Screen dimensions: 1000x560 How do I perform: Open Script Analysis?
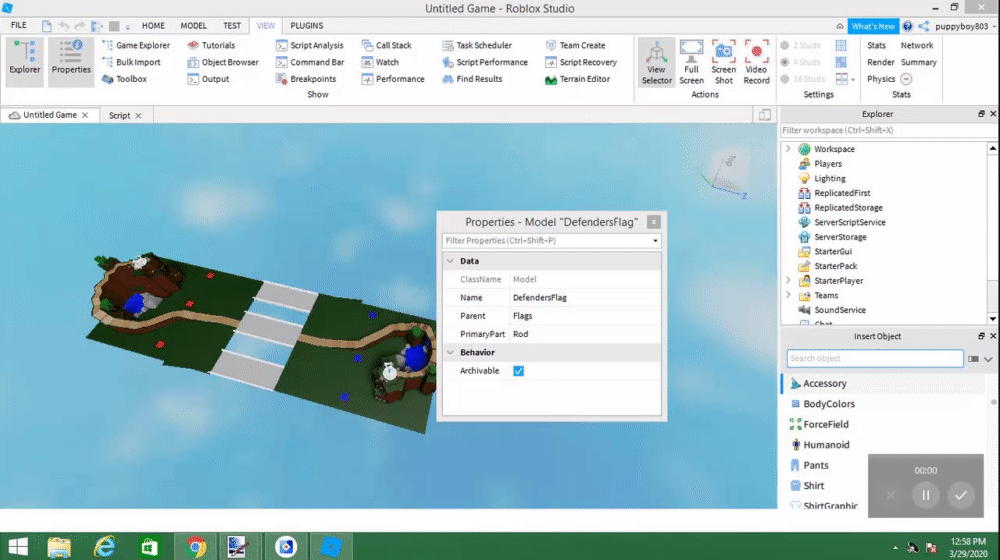pos(310,45)
